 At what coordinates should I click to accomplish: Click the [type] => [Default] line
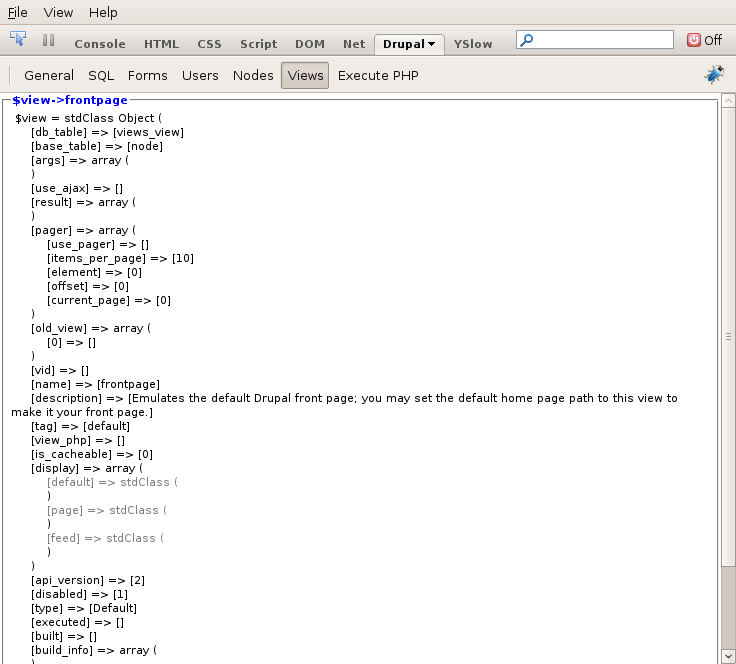(x=84, y=609)
